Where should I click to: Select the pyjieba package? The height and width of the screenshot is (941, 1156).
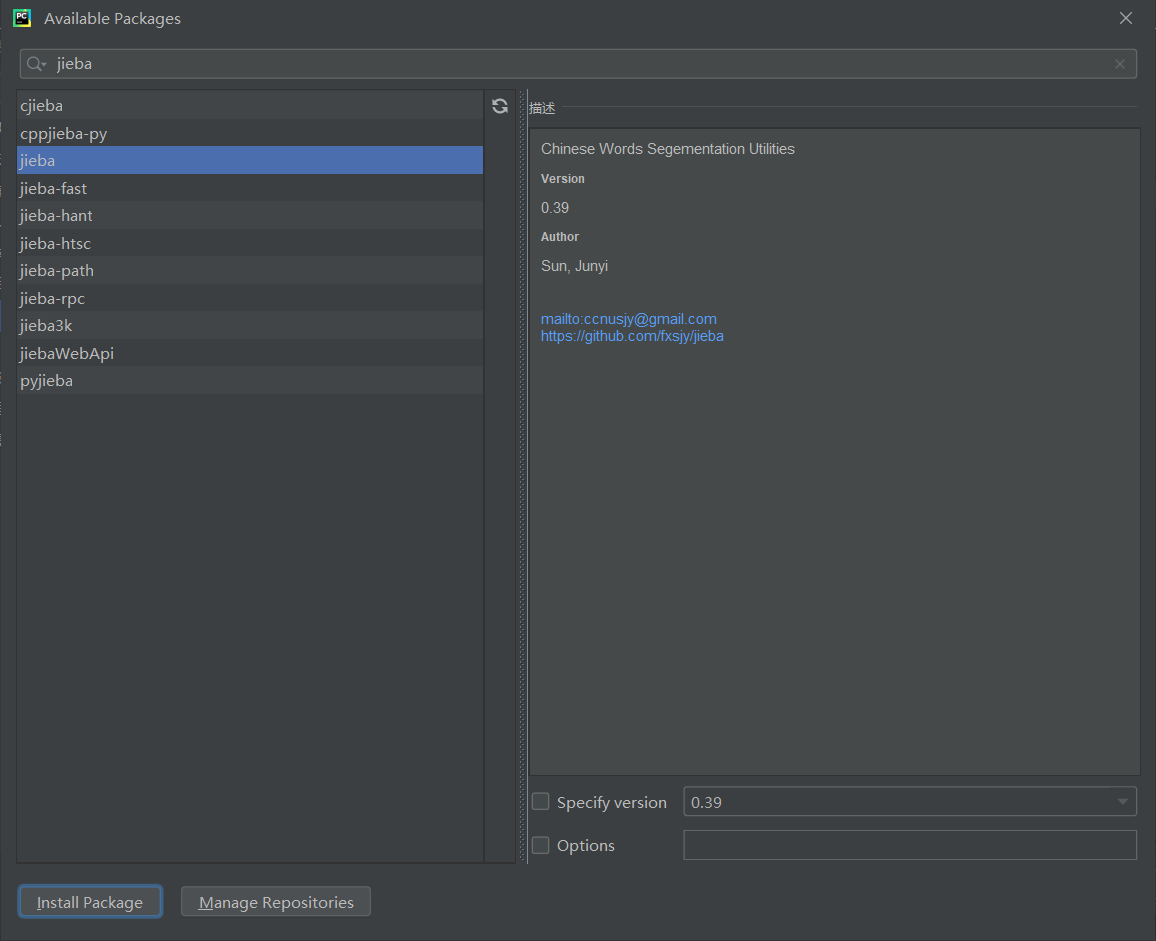tap(250, 381)
